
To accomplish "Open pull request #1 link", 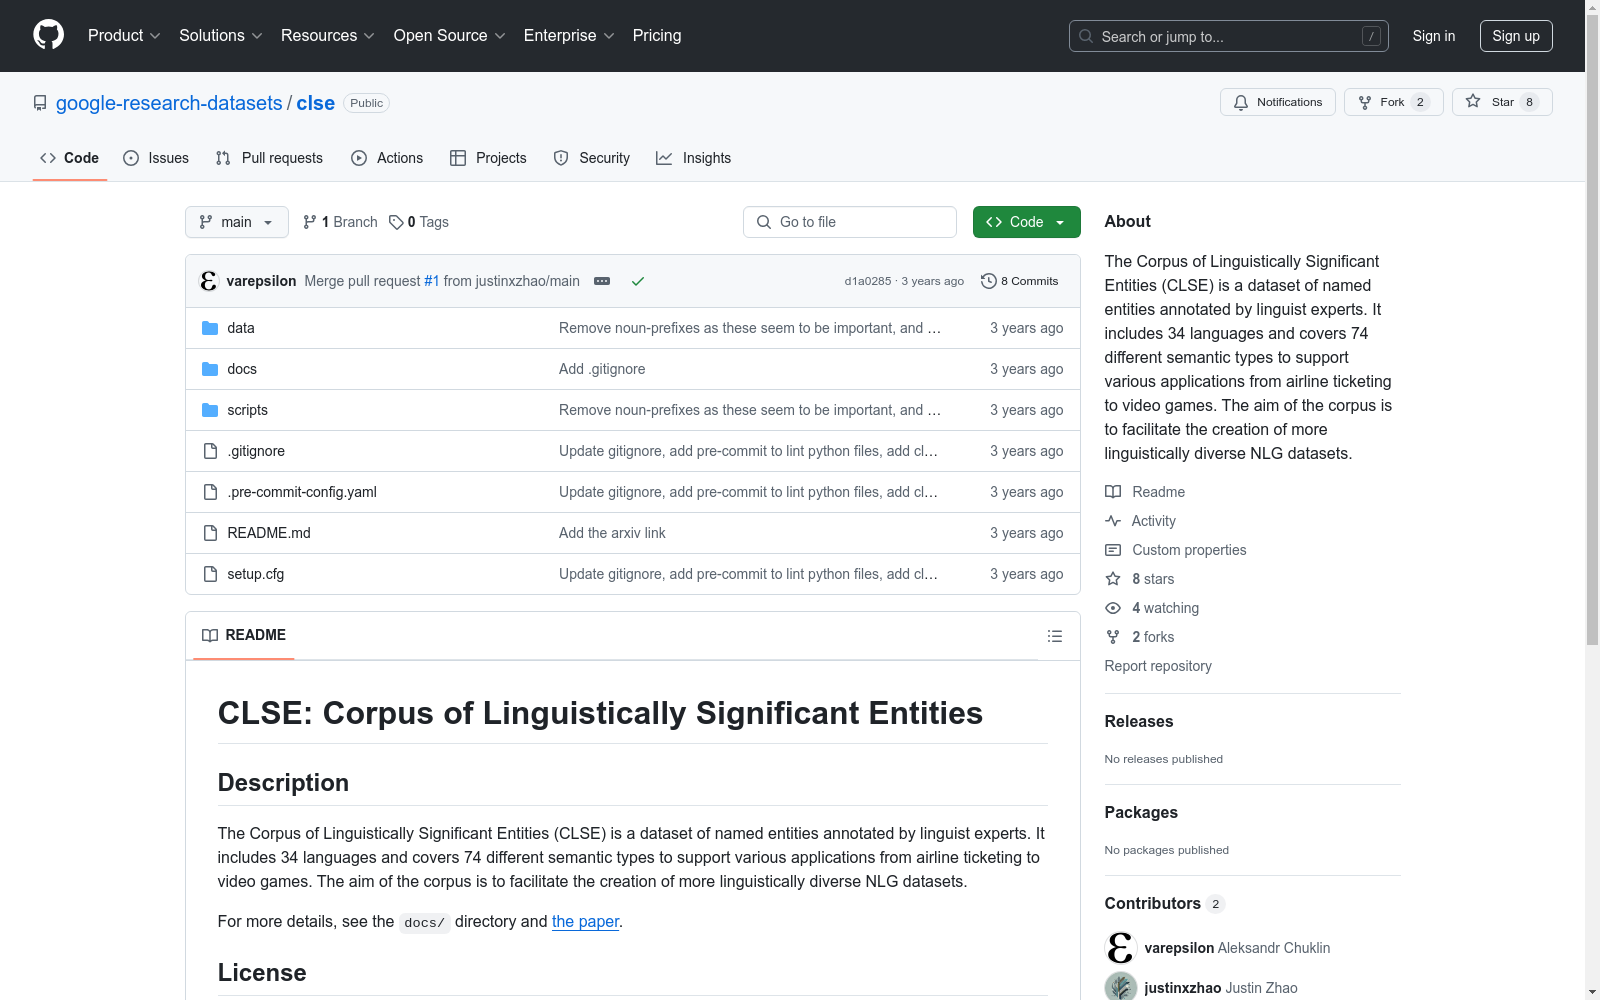I will pos(432,281).
